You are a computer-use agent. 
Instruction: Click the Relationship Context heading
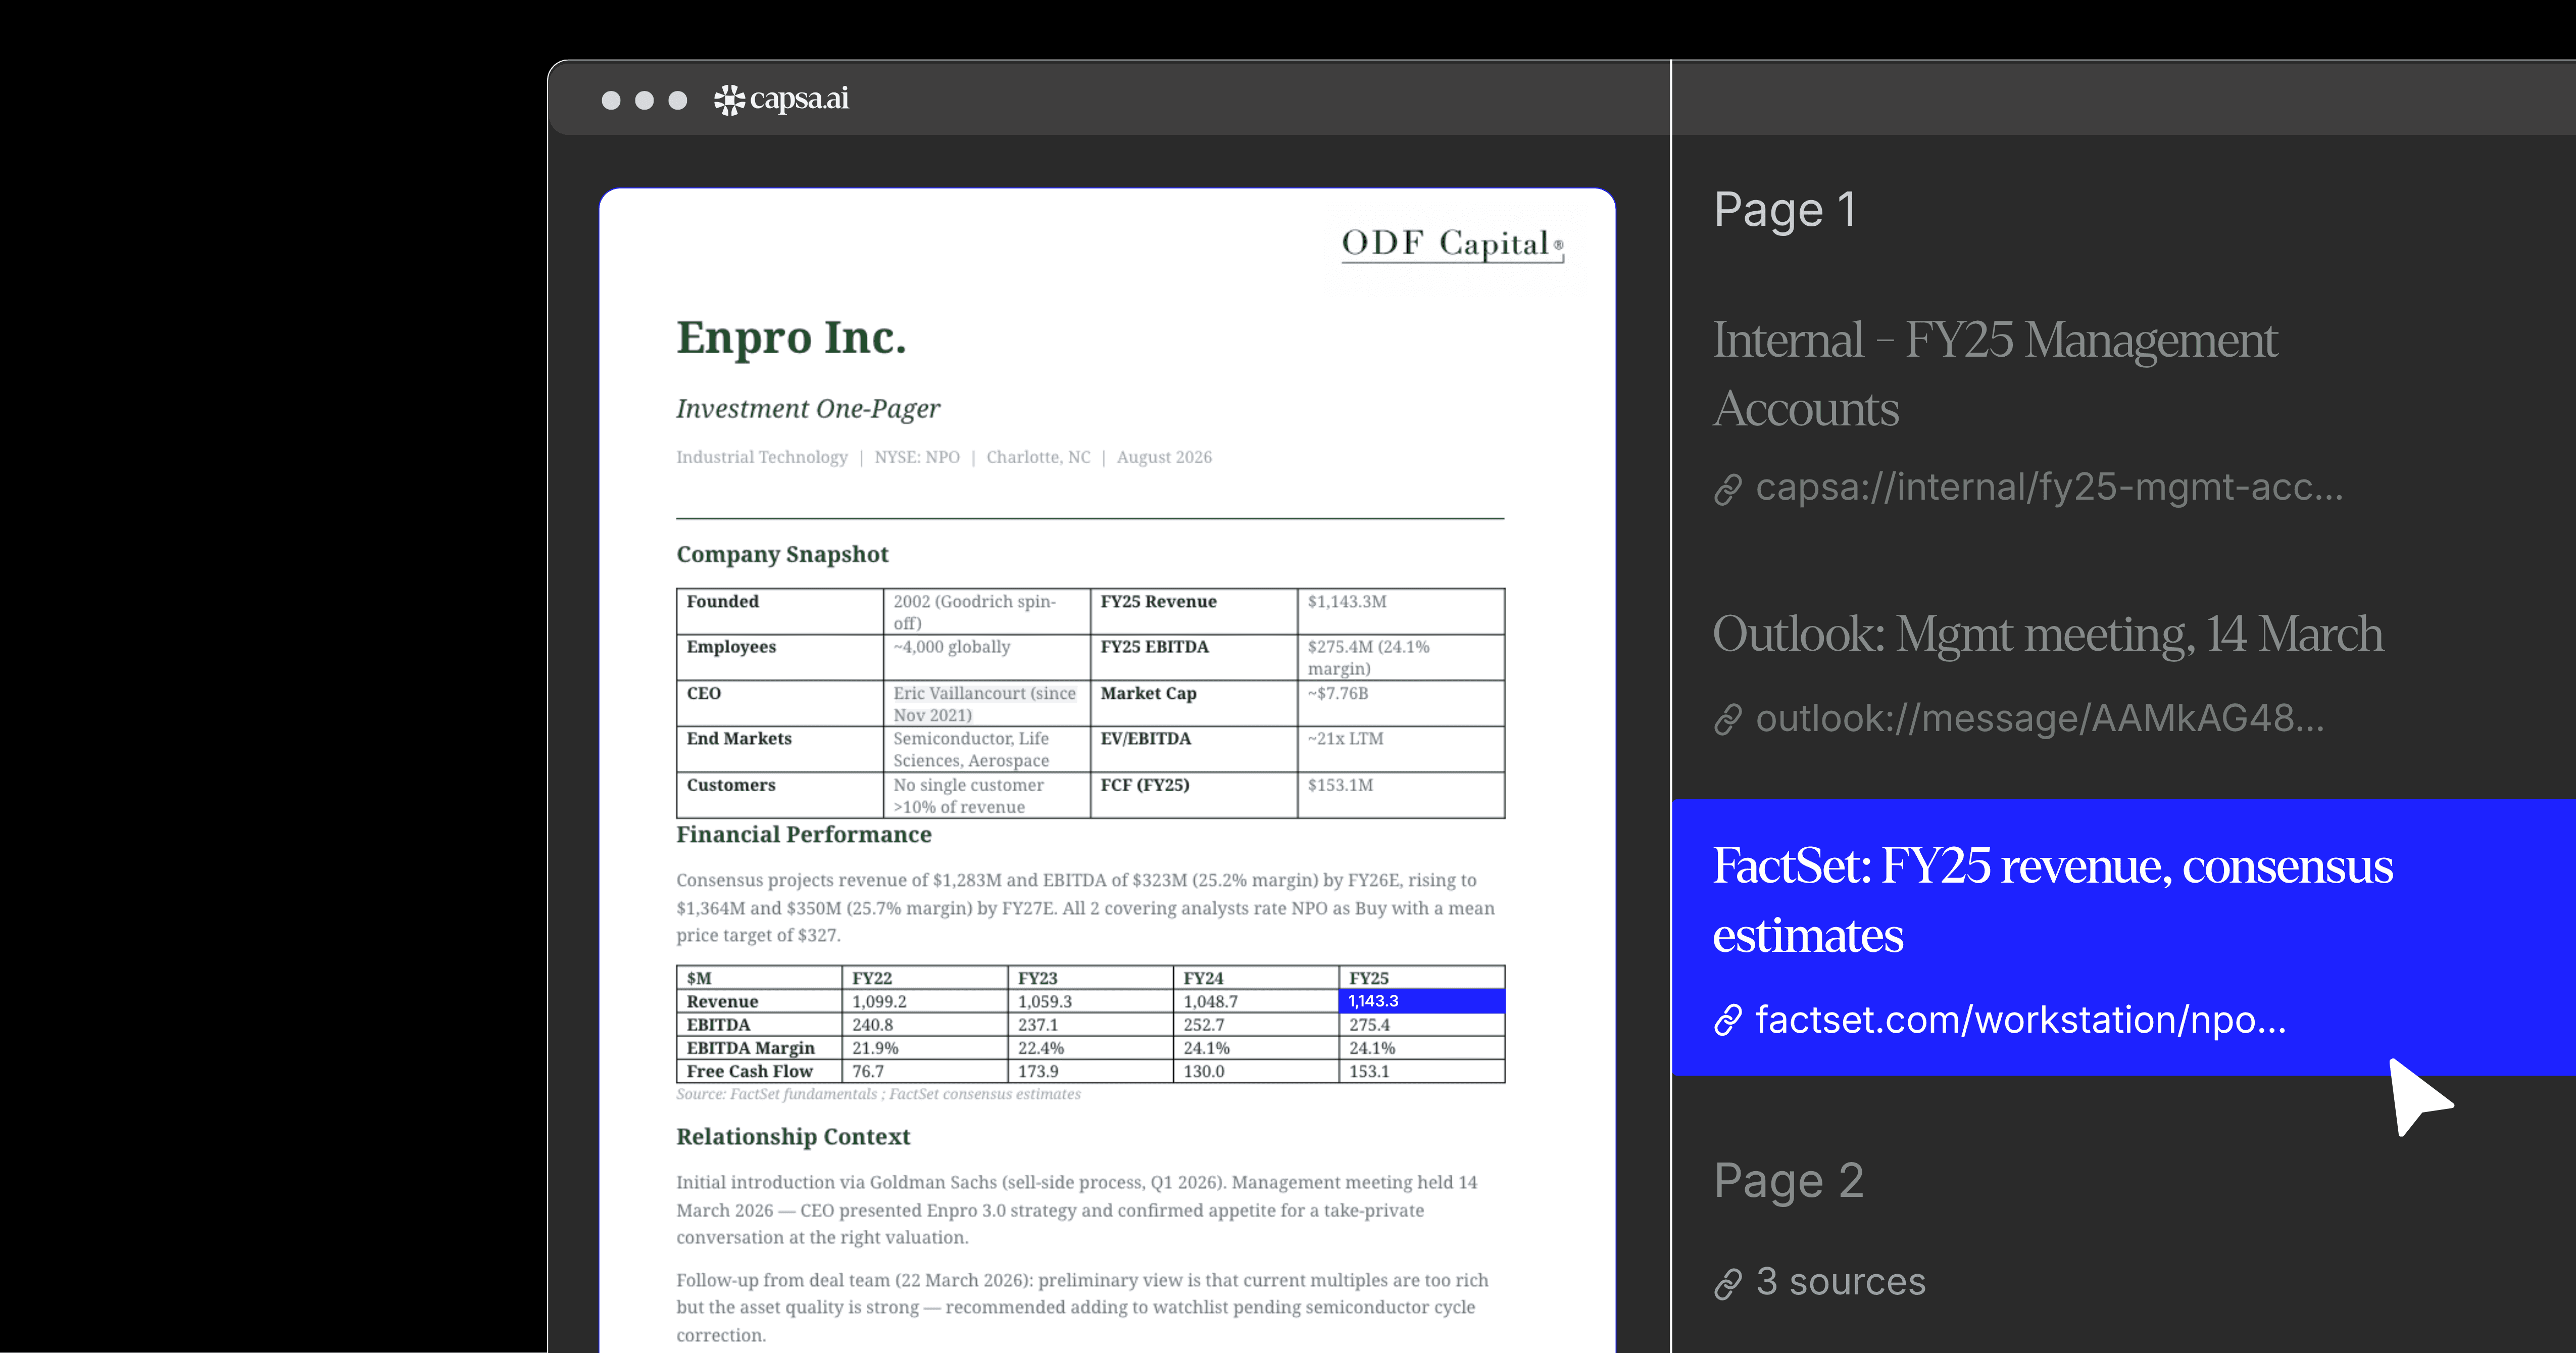coord(793,1136)
